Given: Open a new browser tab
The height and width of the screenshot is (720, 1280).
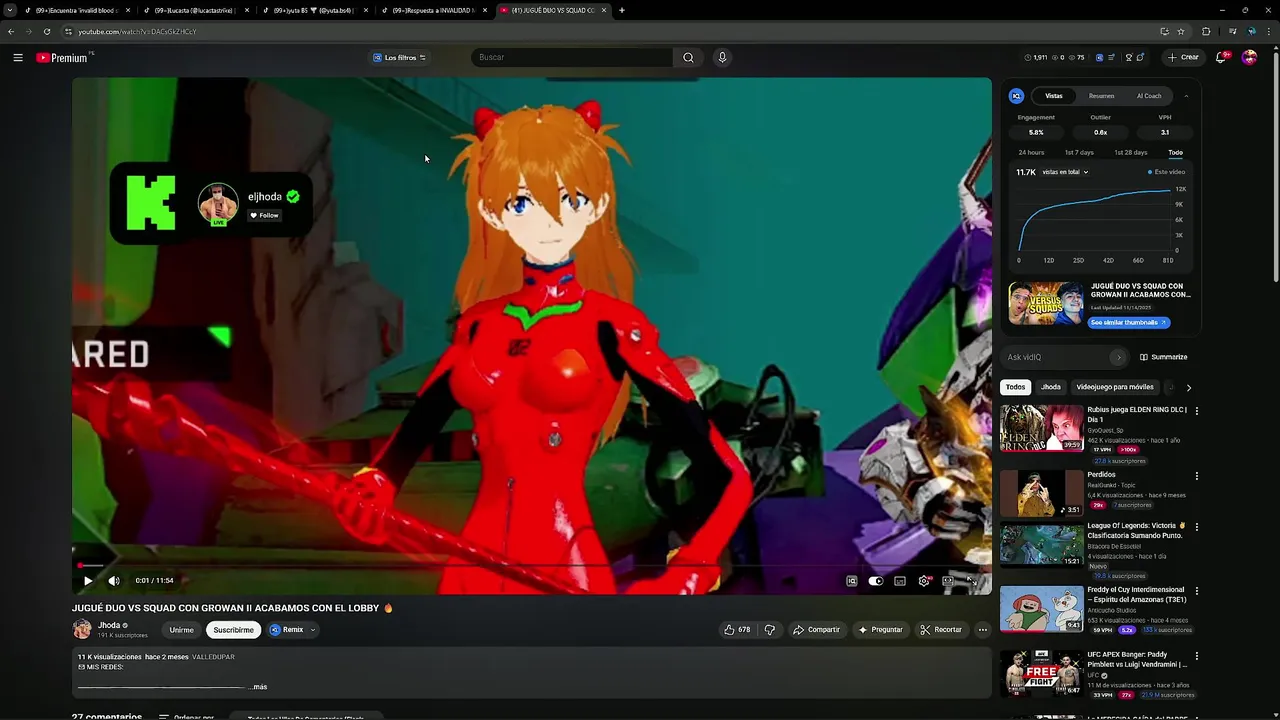Looking at the screenshot, I should click(622, 10).
